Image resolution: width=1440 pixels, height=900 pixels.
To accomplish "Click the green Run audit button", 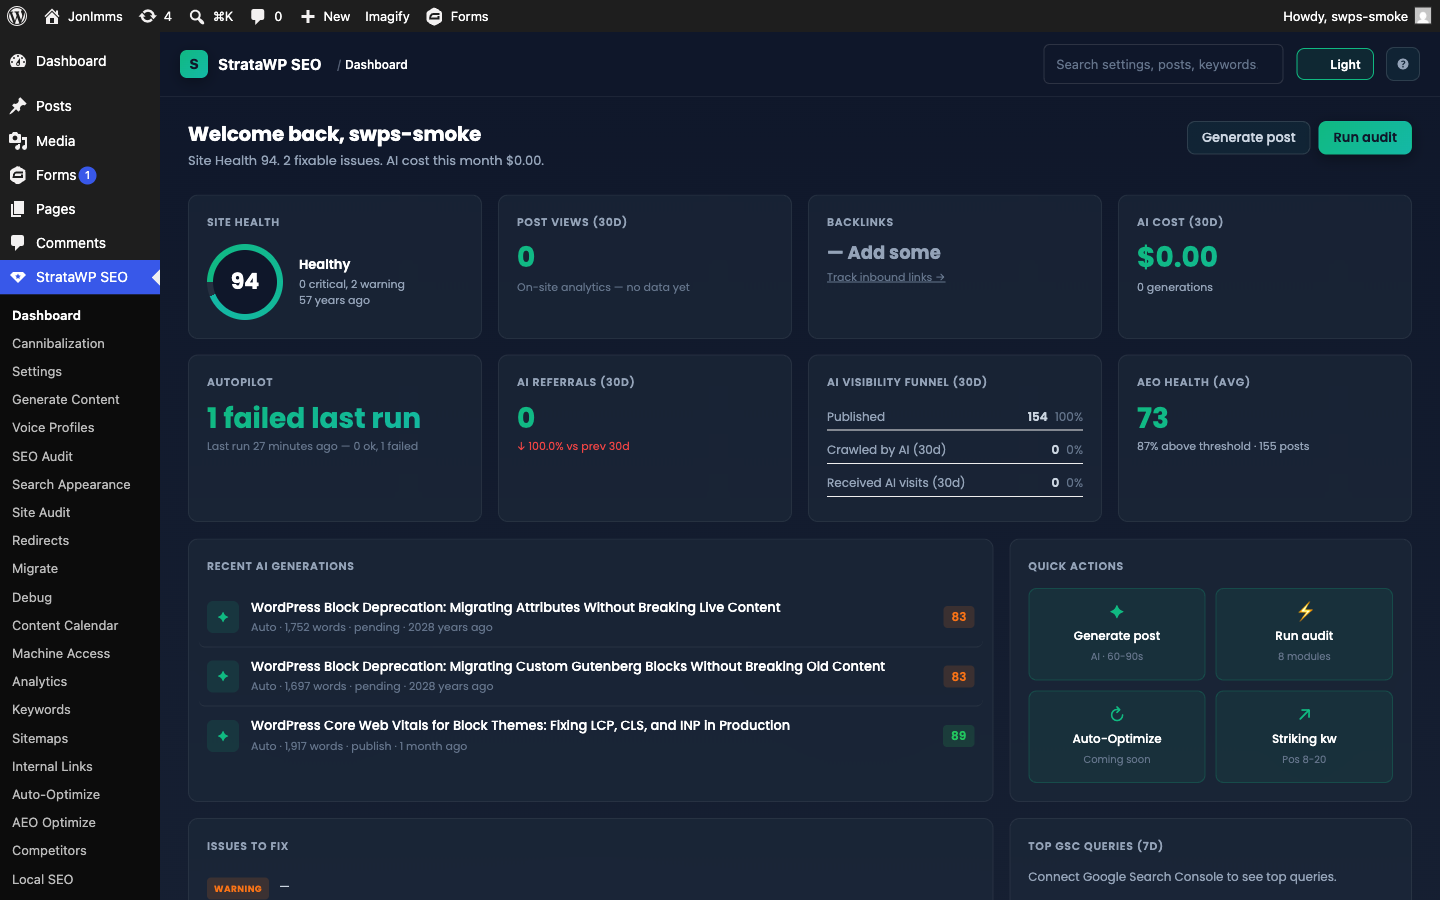I will [x=1365, y=138].
